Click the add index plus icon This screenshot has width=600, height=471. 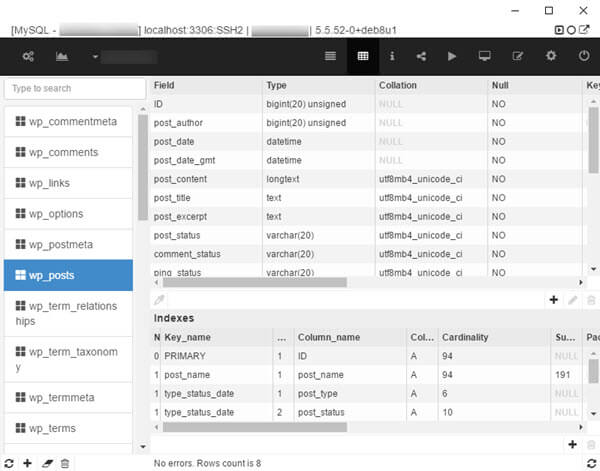pos(572,444)
